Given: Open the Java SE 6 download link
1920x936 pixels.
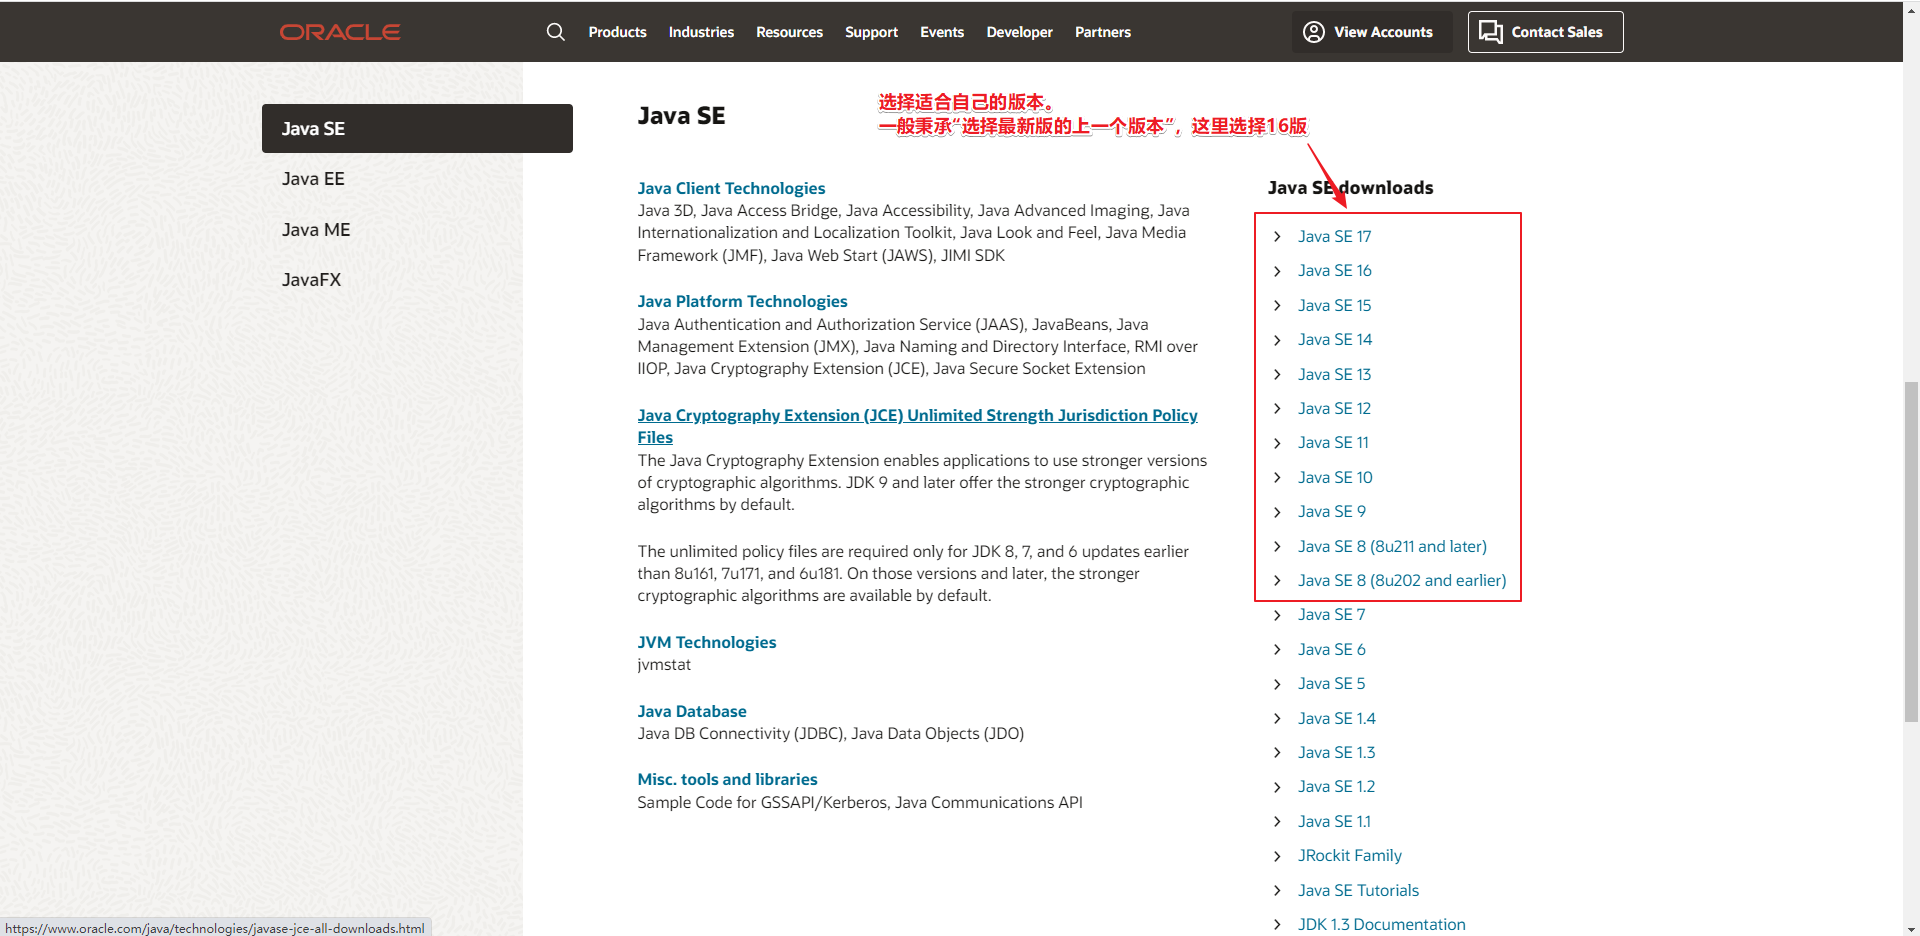Looking at the screenshot, I should tap(1331, 649).
